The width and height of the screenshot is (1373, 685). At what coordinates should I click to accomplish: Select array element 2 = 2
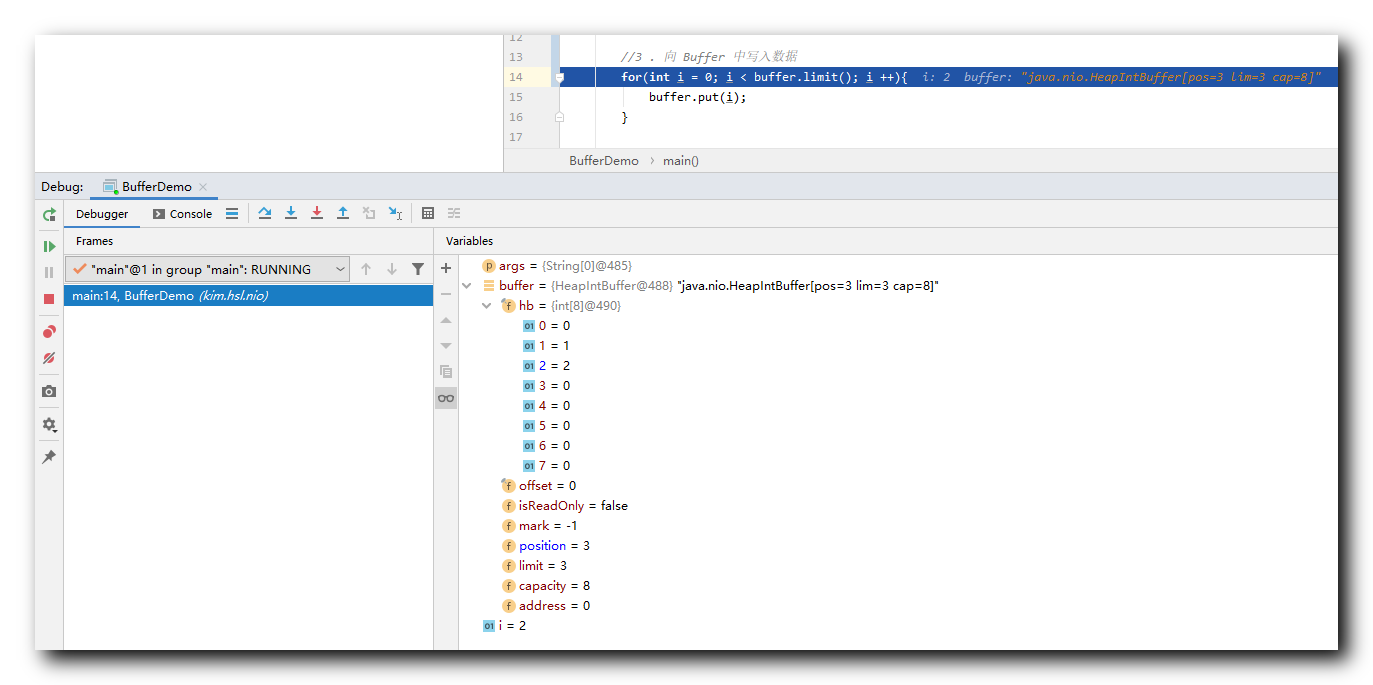pyautogui.click(x=898, y=366)
